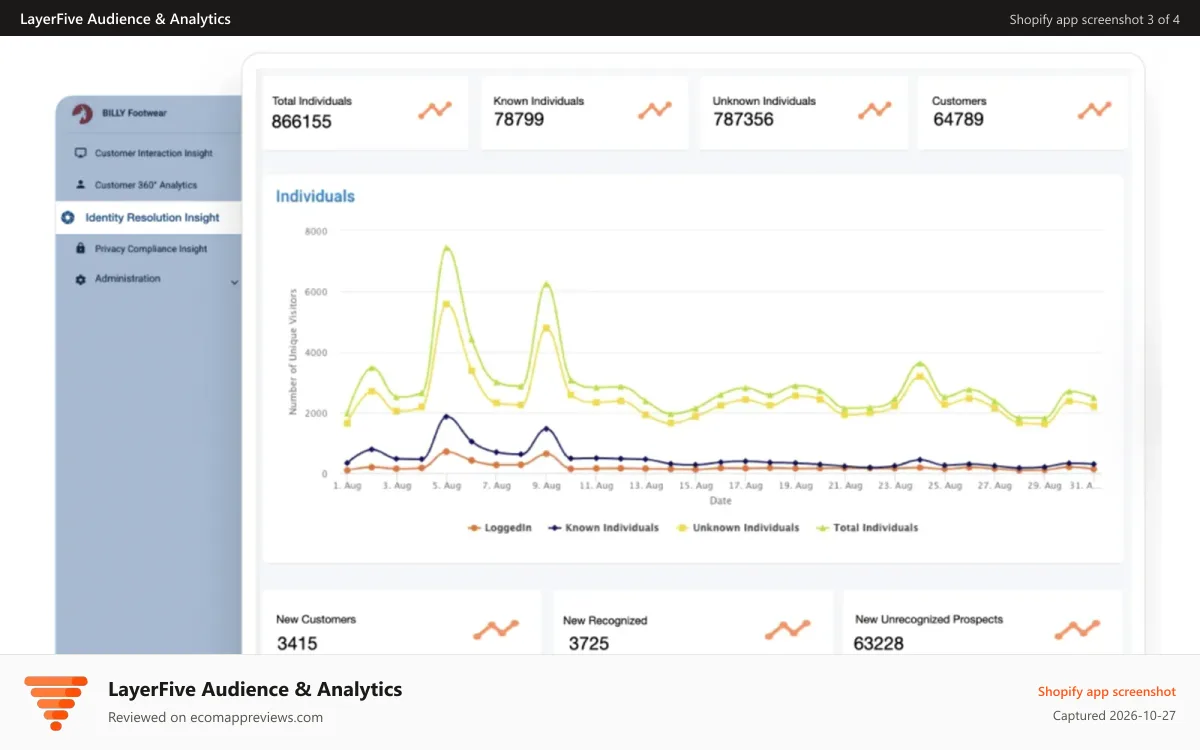This screenshot has width=1200, height=750.
Task: Click the Date axis title
Action: 720,501
